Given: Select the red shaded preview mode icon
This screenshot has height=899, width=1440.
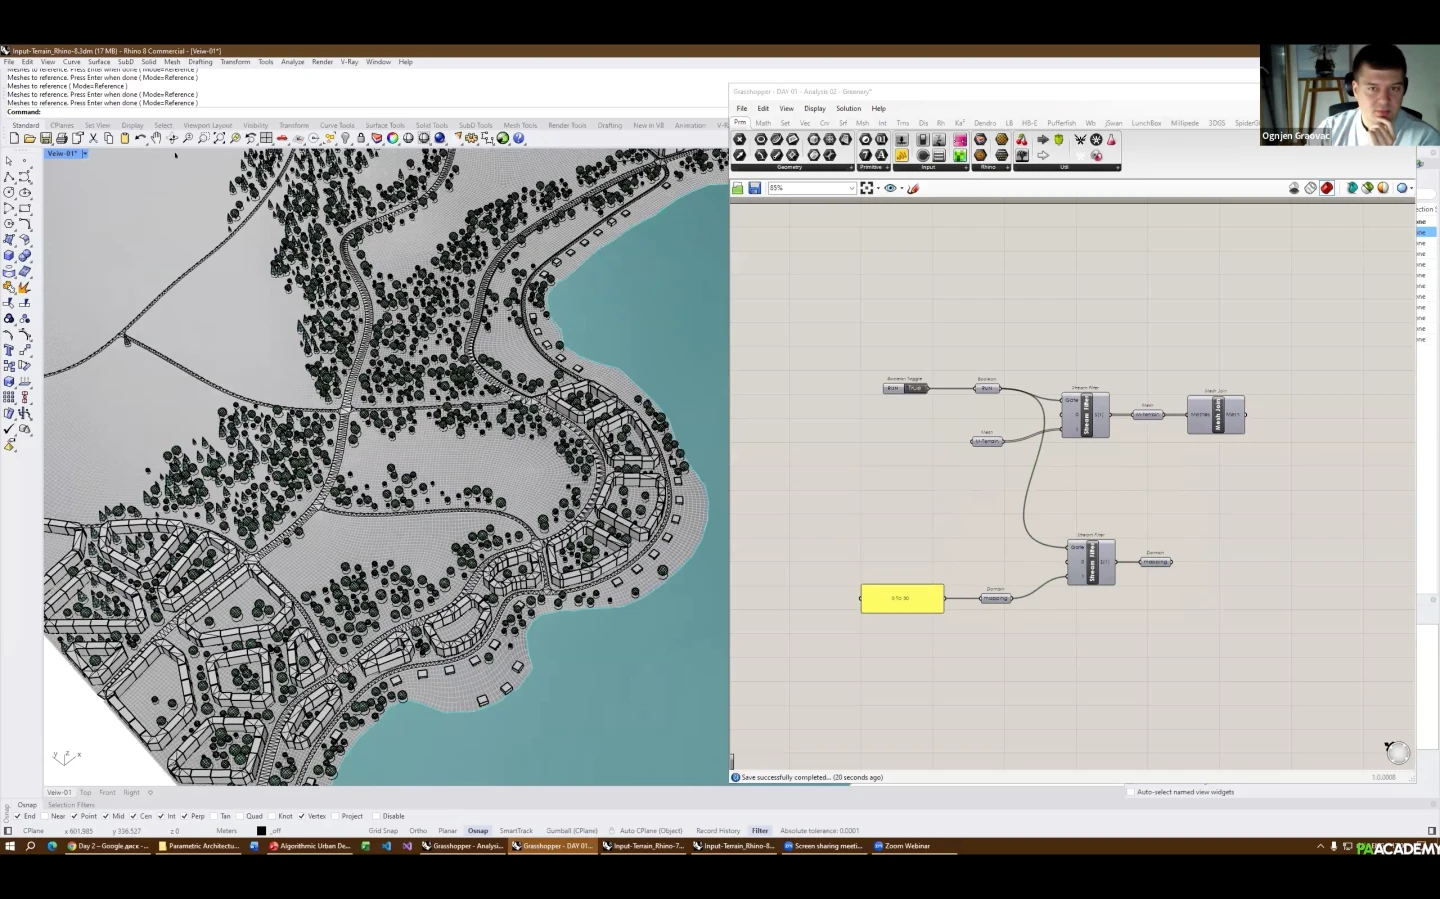Looking at the screenshot, I should pos(1327,188).
